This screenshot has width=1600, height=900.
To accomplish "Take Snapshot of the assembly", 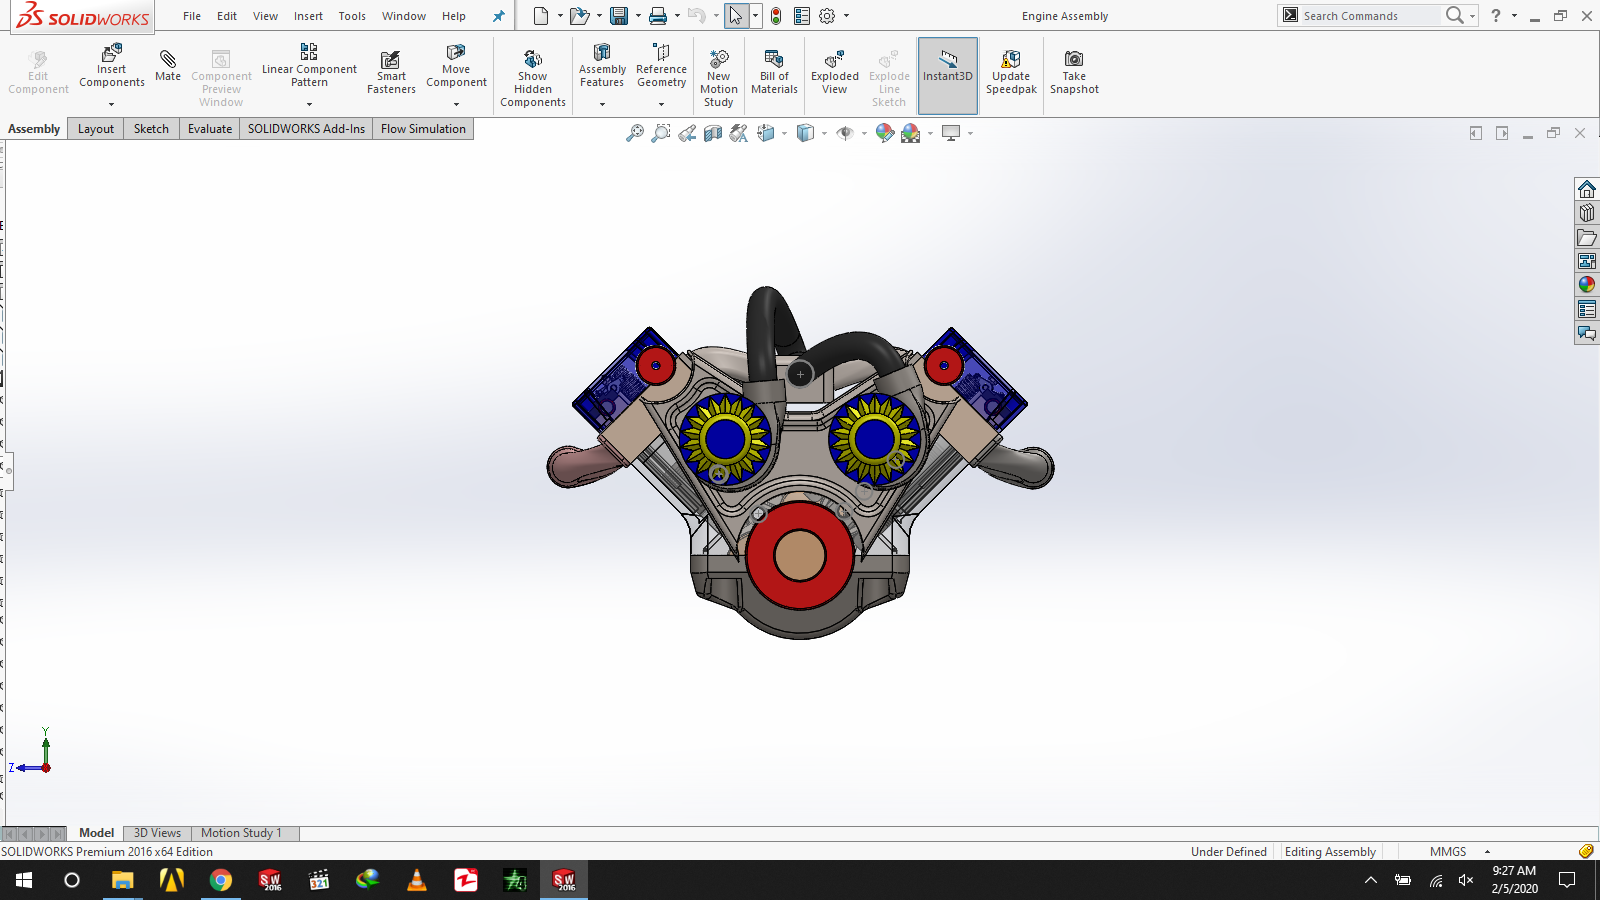I will tap(1074, 72).
